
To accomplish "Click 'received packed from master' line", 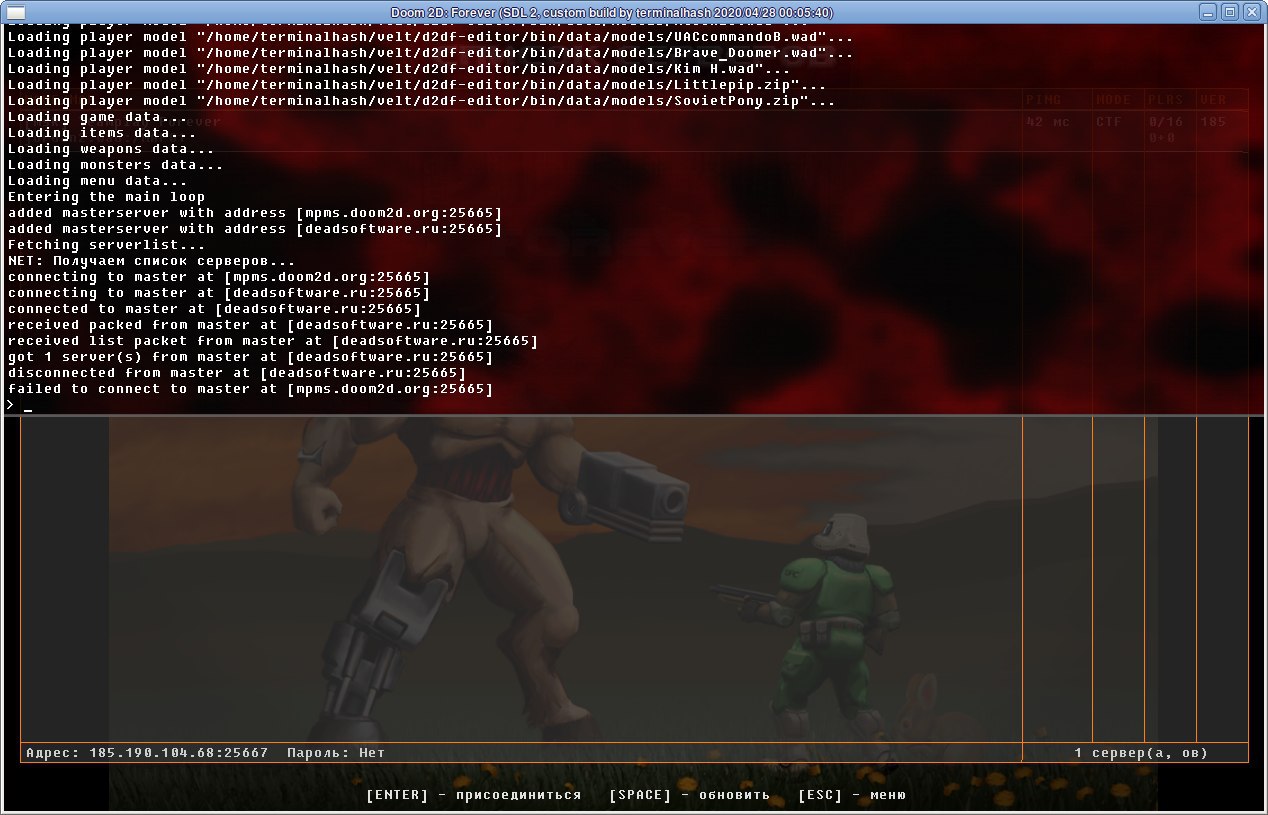I will tap(251, 325).
